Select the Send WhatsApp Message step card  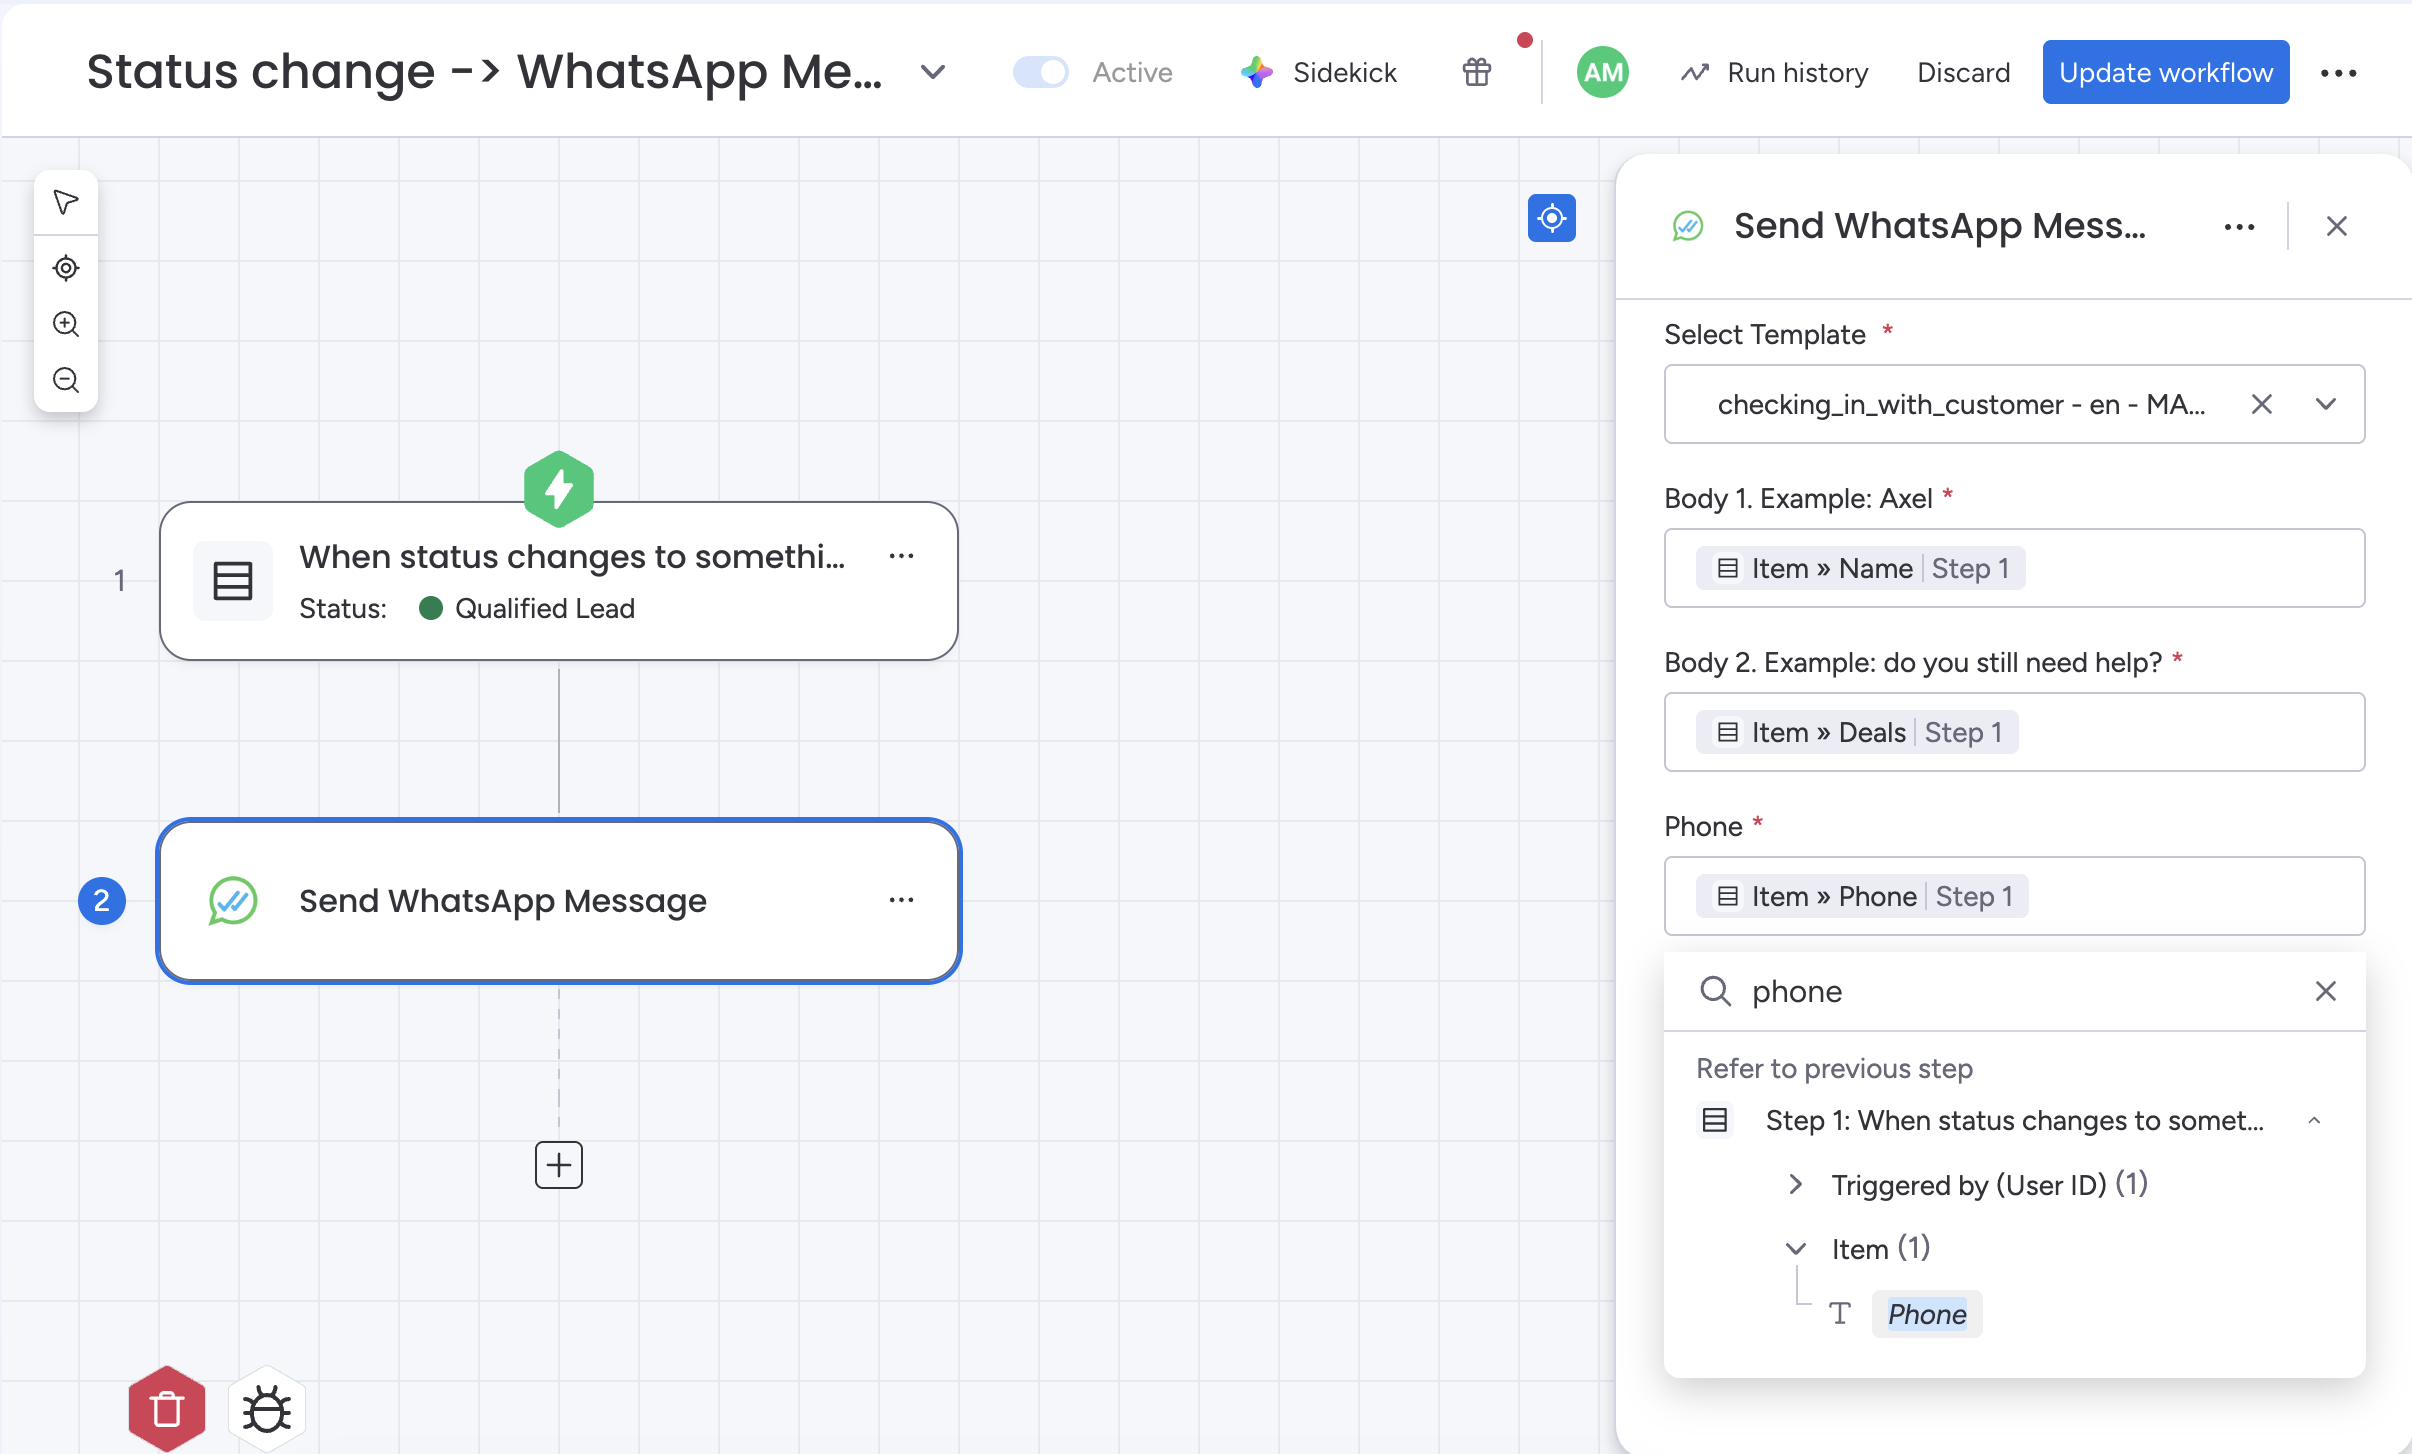[x=559, y=901]
